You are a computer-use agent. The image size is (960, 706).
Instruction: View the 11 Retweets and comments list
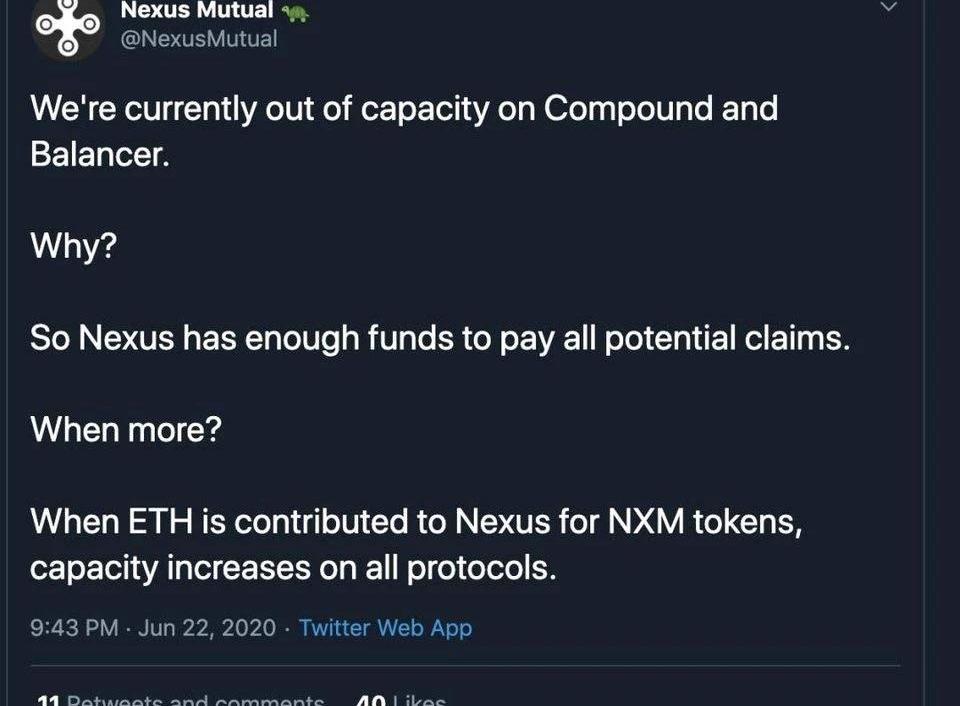[x=180, y=700]
